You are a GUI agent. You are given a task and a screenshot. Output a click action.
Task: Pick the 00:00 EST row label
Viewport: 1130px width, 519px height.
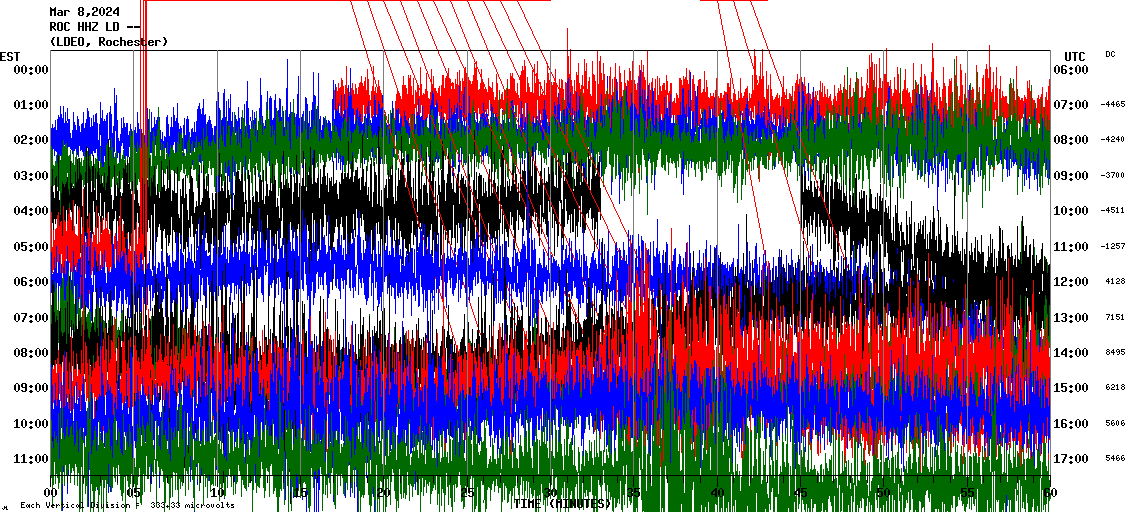coord(31,69)
